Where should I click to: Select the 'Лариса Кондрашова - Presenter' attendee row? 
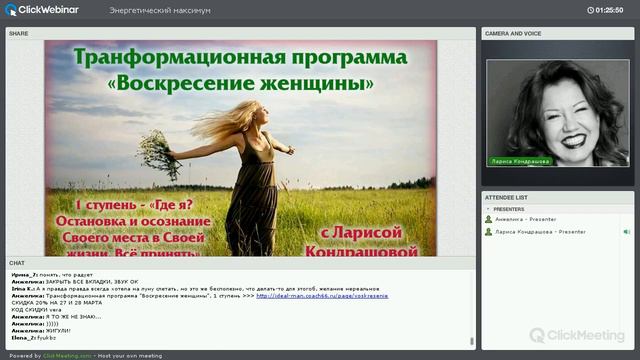557,232
